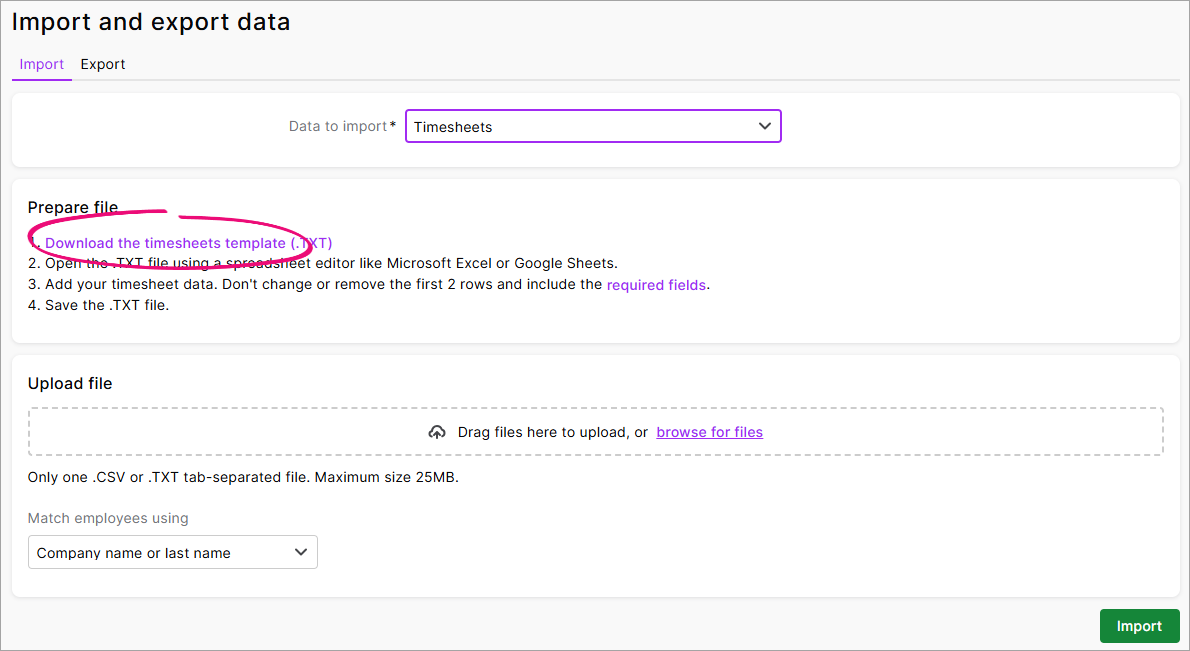1190x651 pixels.
Task: Switch to the Export tab
Action: 102,64
